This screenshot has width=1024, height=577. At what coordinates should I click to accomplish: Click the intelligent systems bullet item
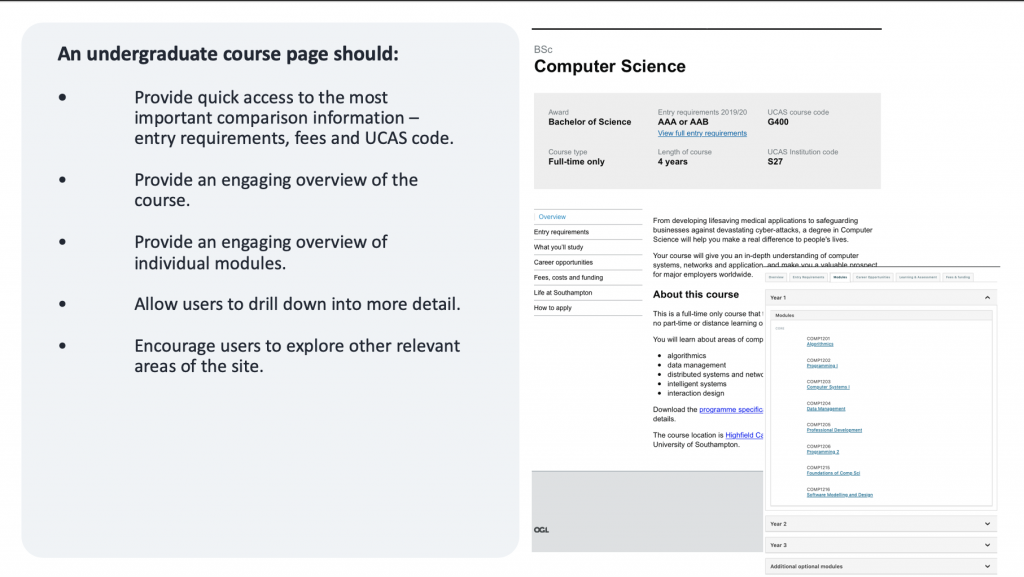(x=697, y=384)
